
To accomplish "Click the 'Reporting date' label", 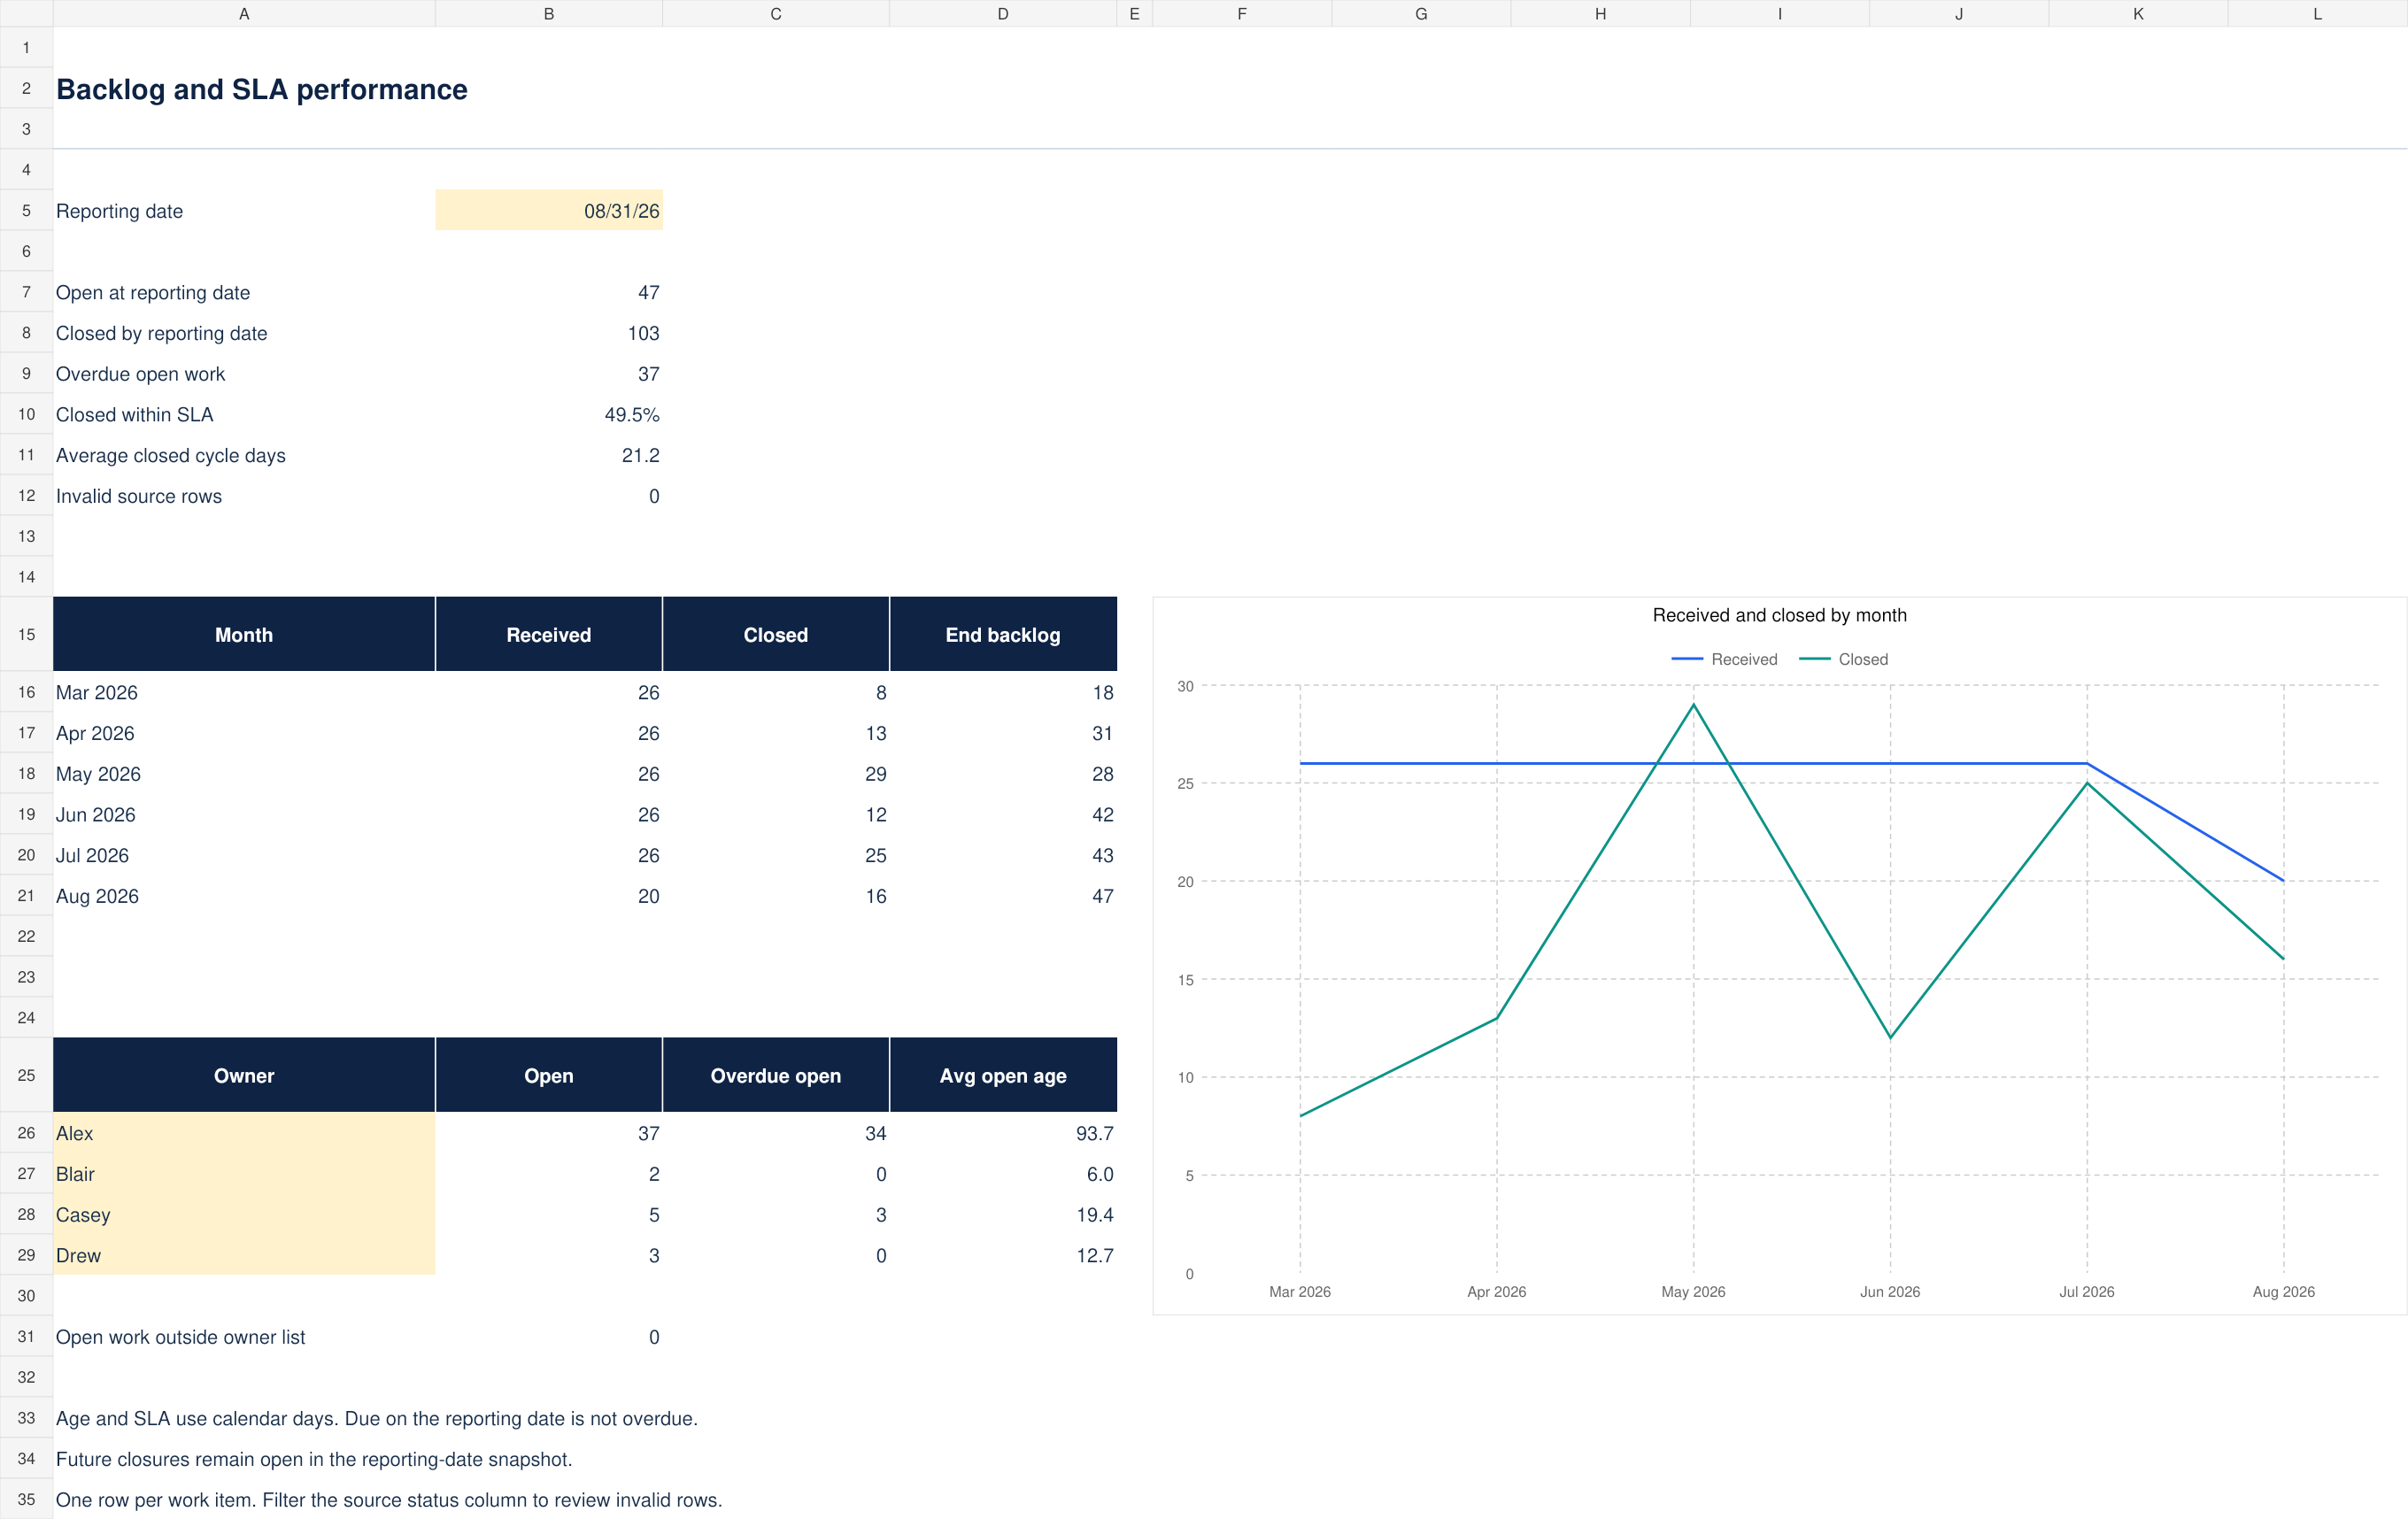I will pyautogui.click(x=119, y=211).
